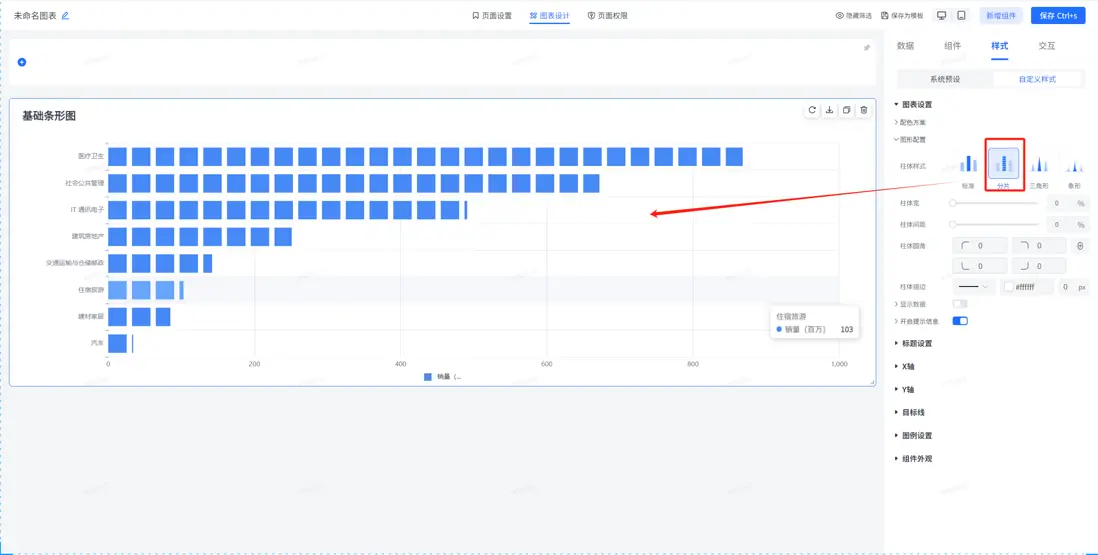This screenshot has width=1098, height=555.
Task: Open the 页面设置 tab
Action: [492, 16]
